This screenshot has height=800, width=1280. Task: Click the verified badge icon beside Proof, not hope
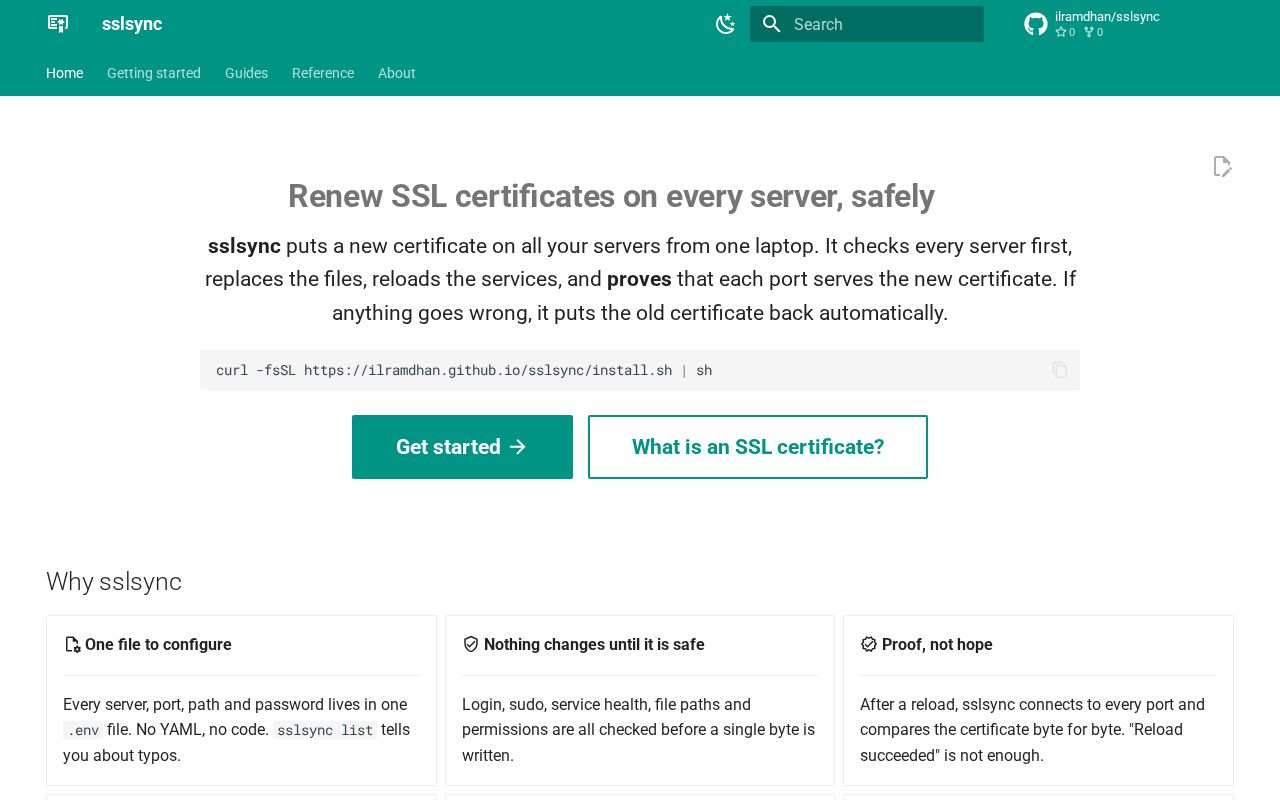pos(869,645)
